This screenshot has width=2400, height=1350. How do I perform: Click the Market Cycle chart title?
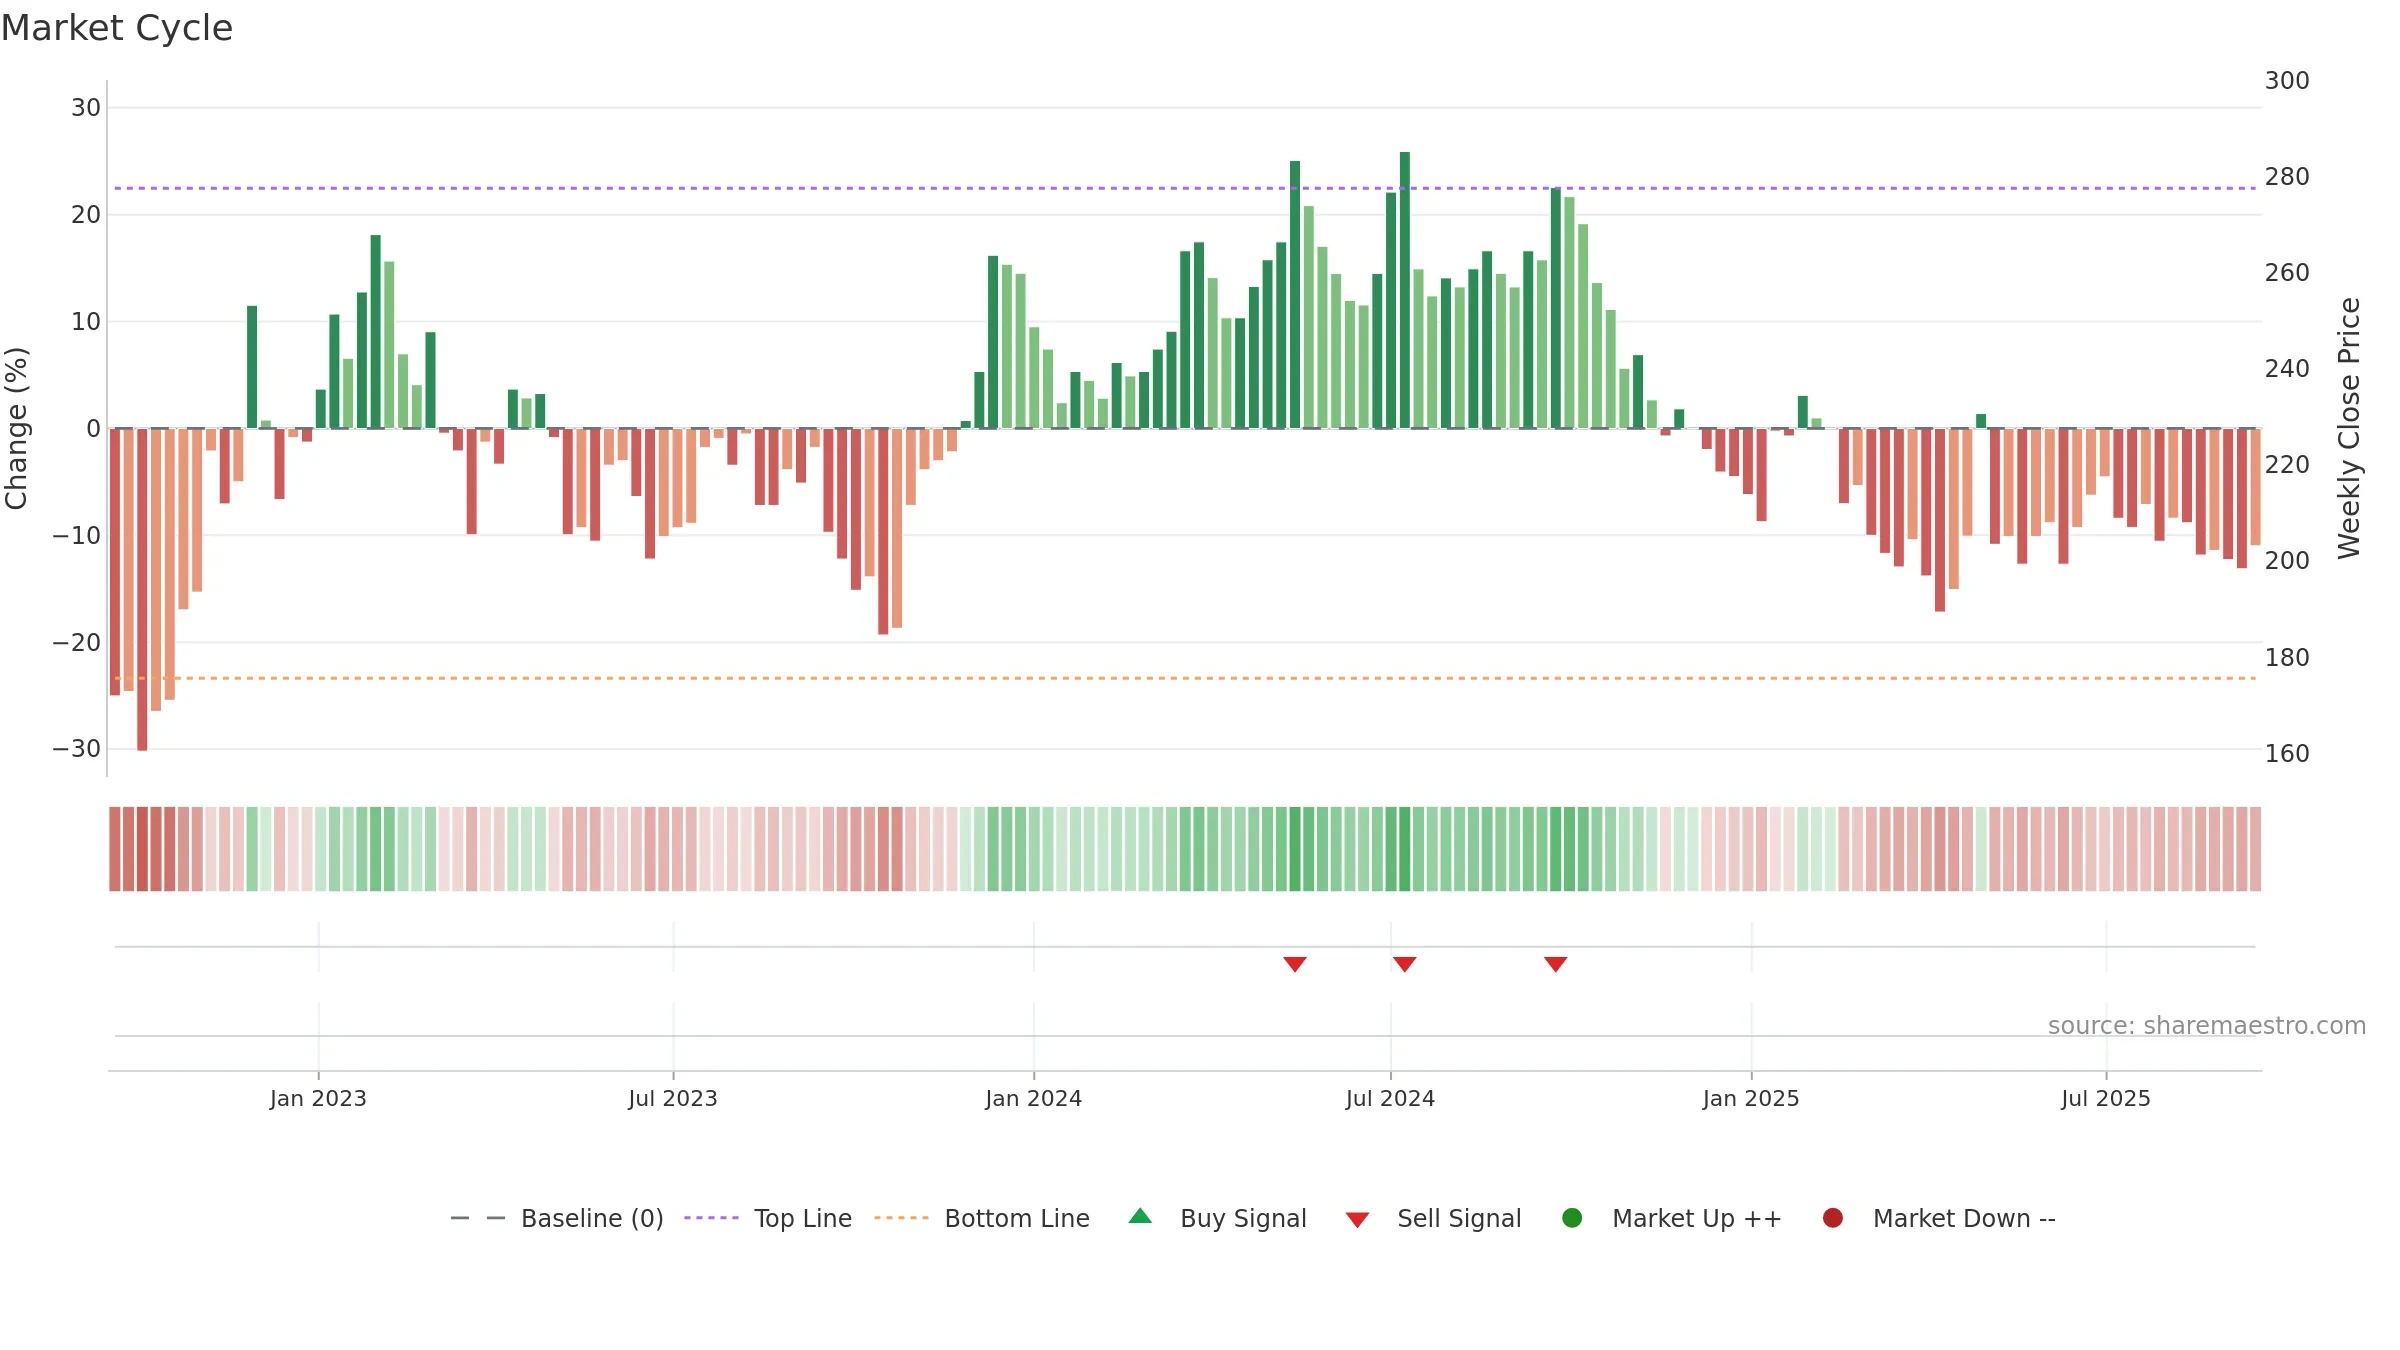(x=117, y=28)
